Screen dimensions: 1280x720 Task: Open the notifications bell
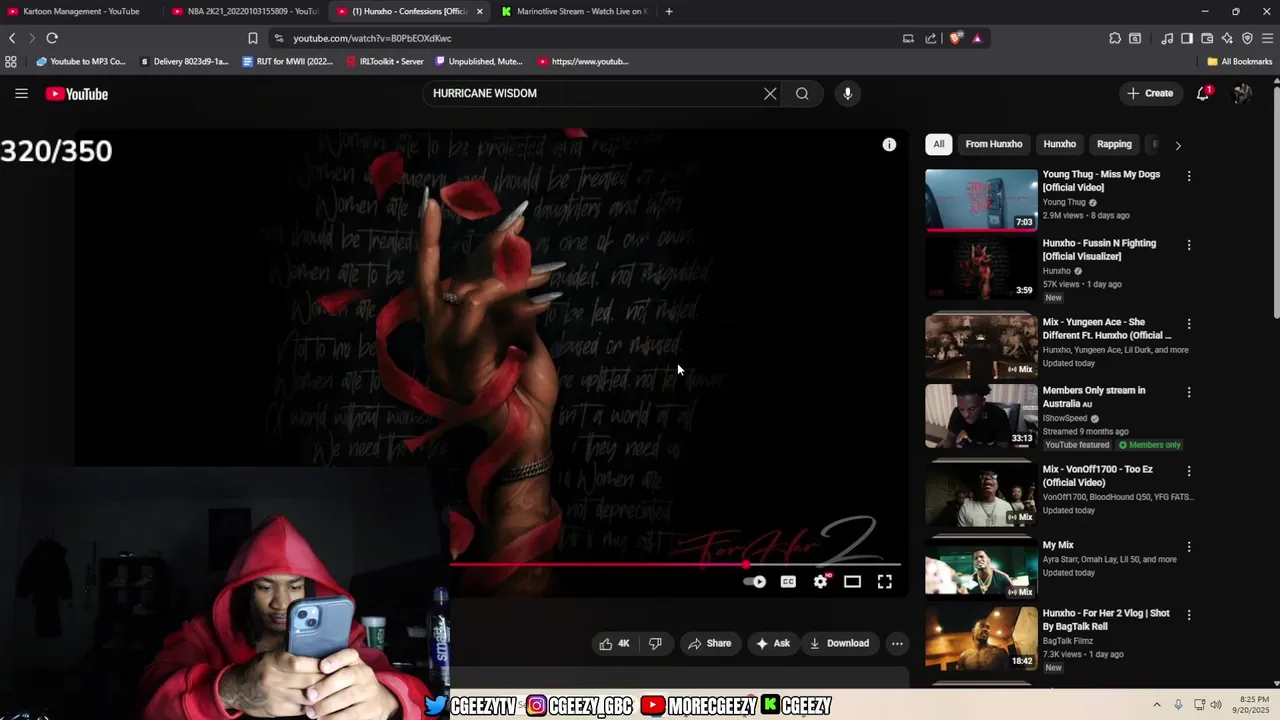[1203, 93]
